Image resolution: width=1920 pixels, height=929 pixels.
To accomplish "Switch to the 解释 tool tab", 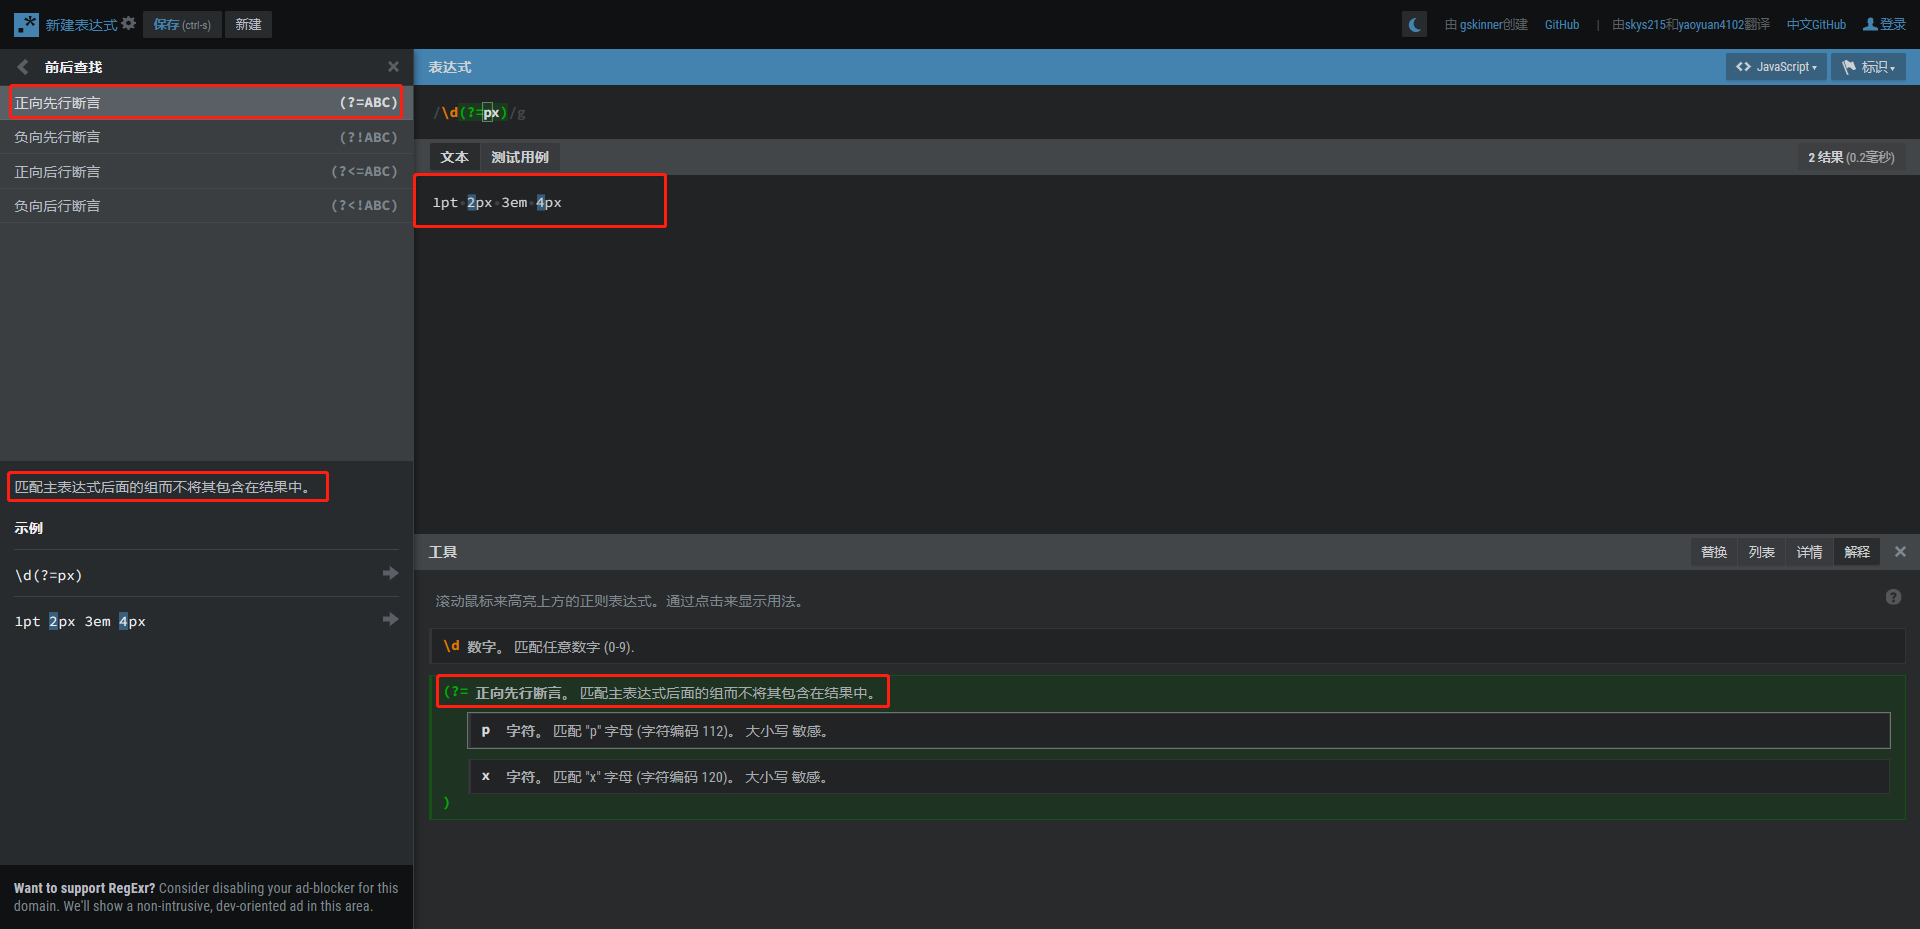I will (1857, 552).
